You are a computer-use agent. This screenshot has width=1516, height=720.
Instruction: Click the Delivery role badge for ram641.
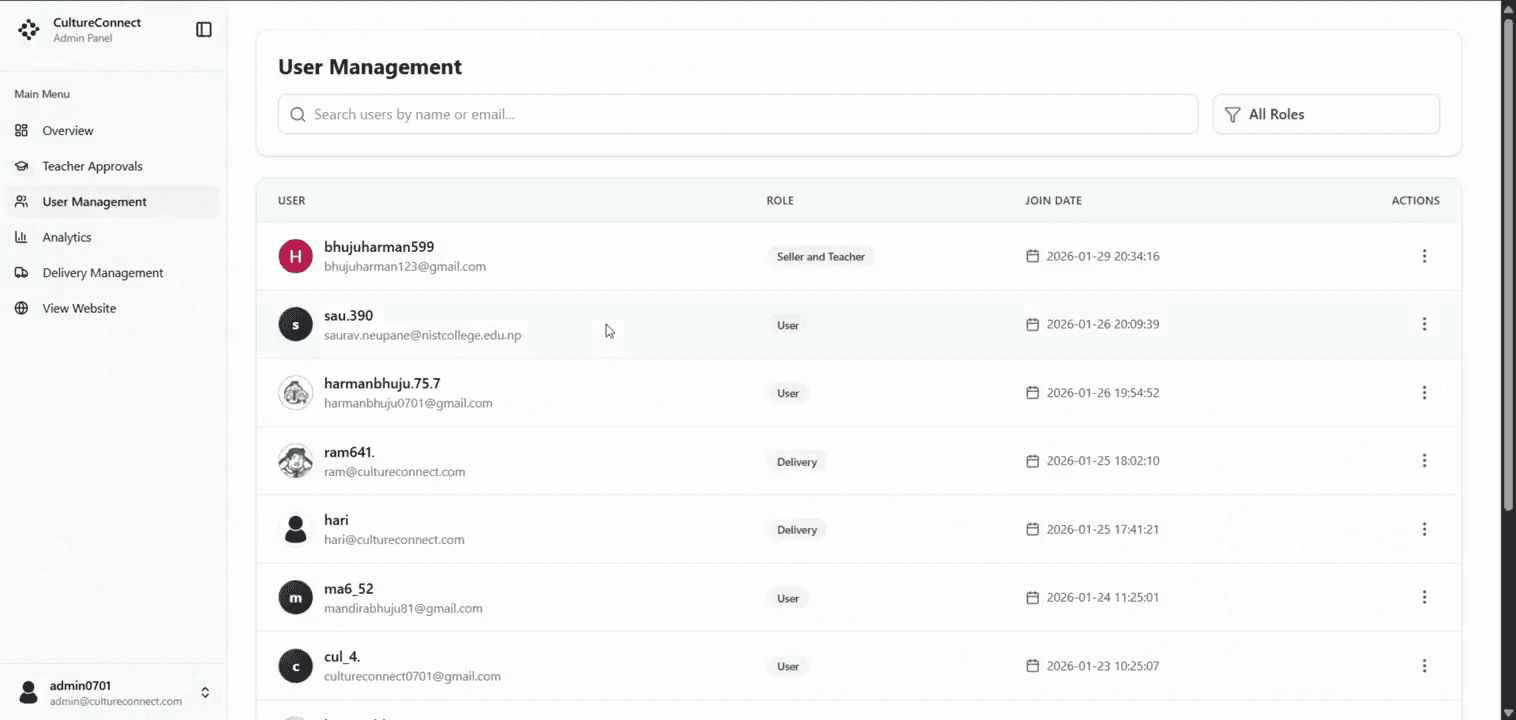(x=797, y=462)
